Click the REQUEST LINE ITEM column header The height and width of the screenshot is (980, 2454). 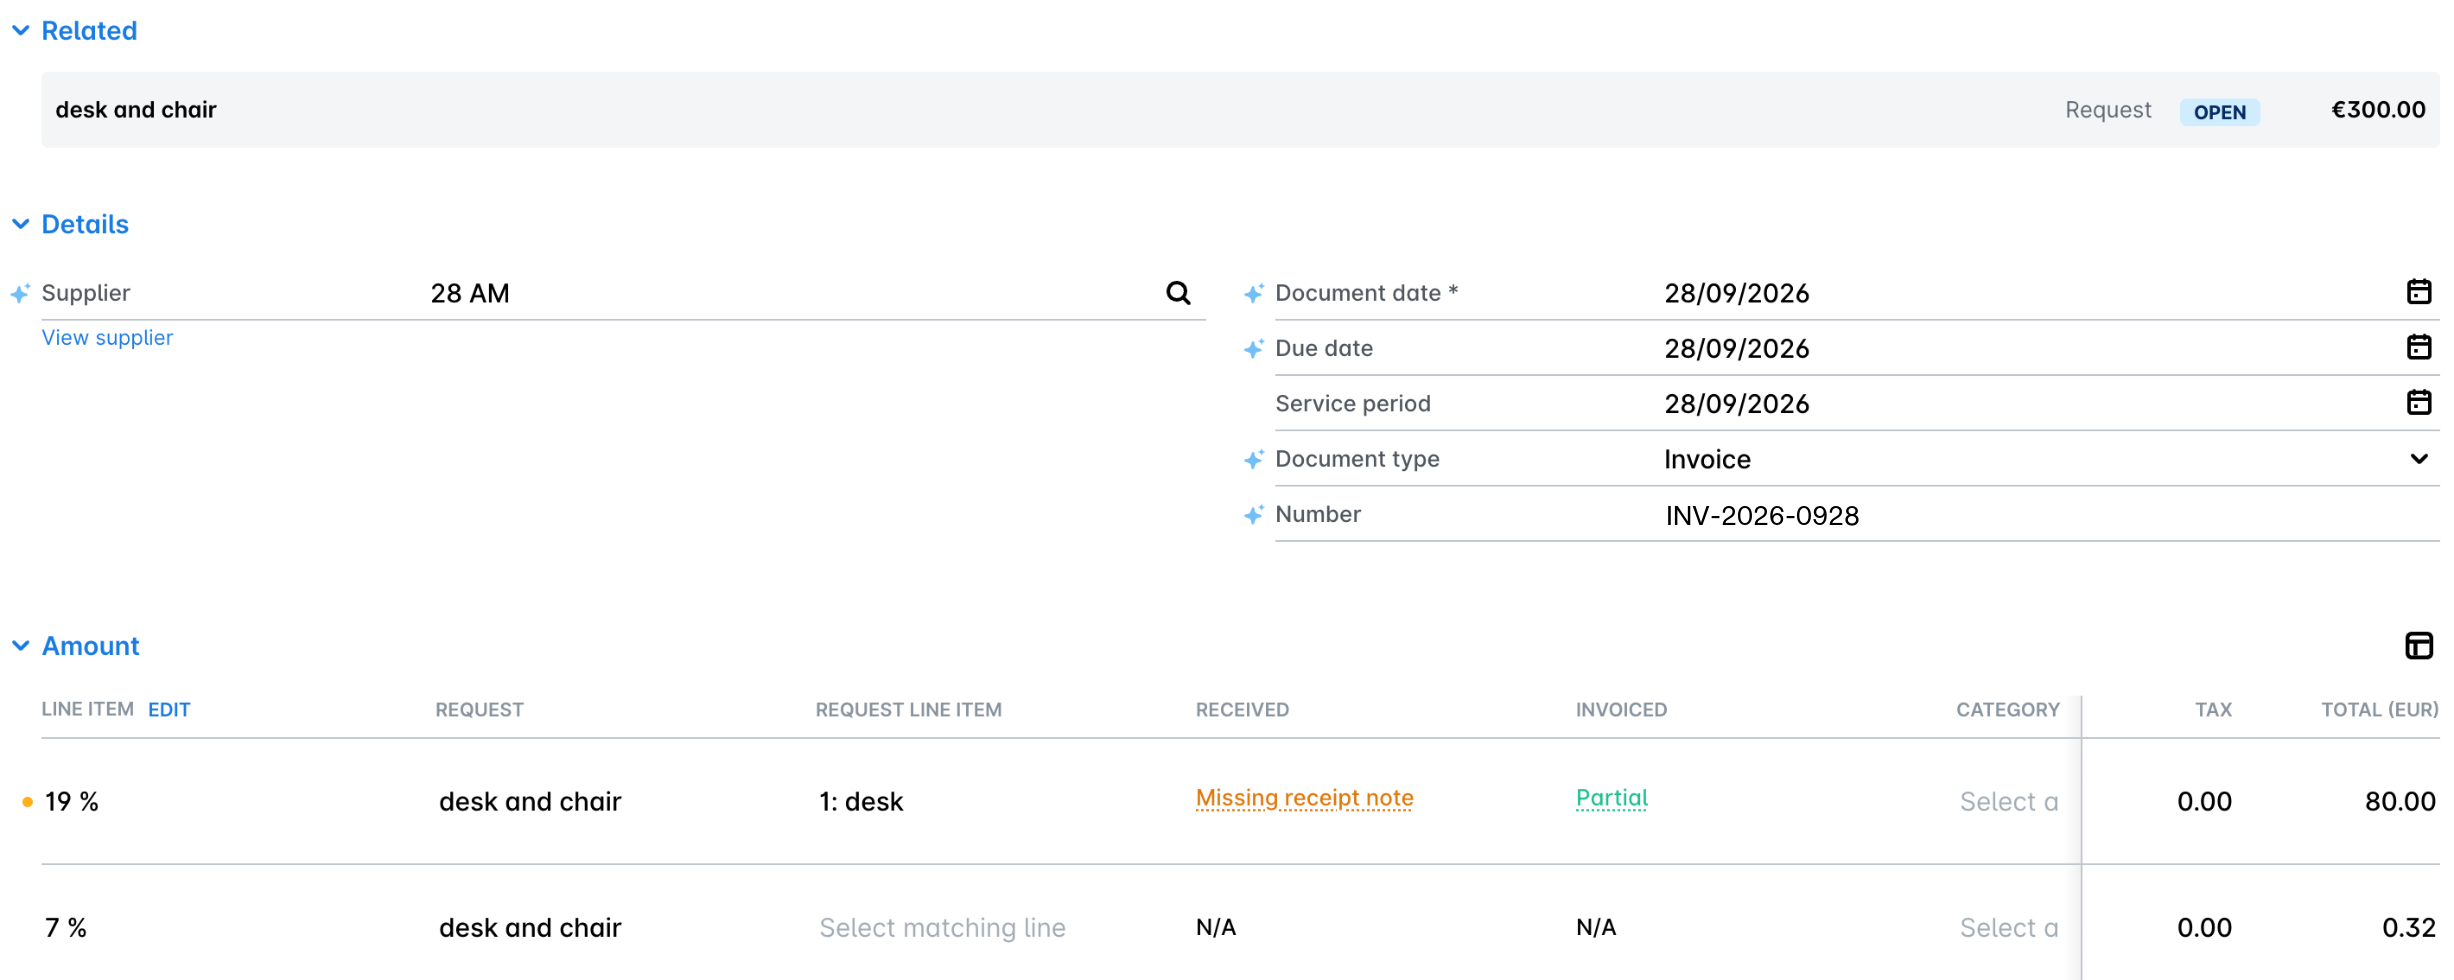(908, 710)
